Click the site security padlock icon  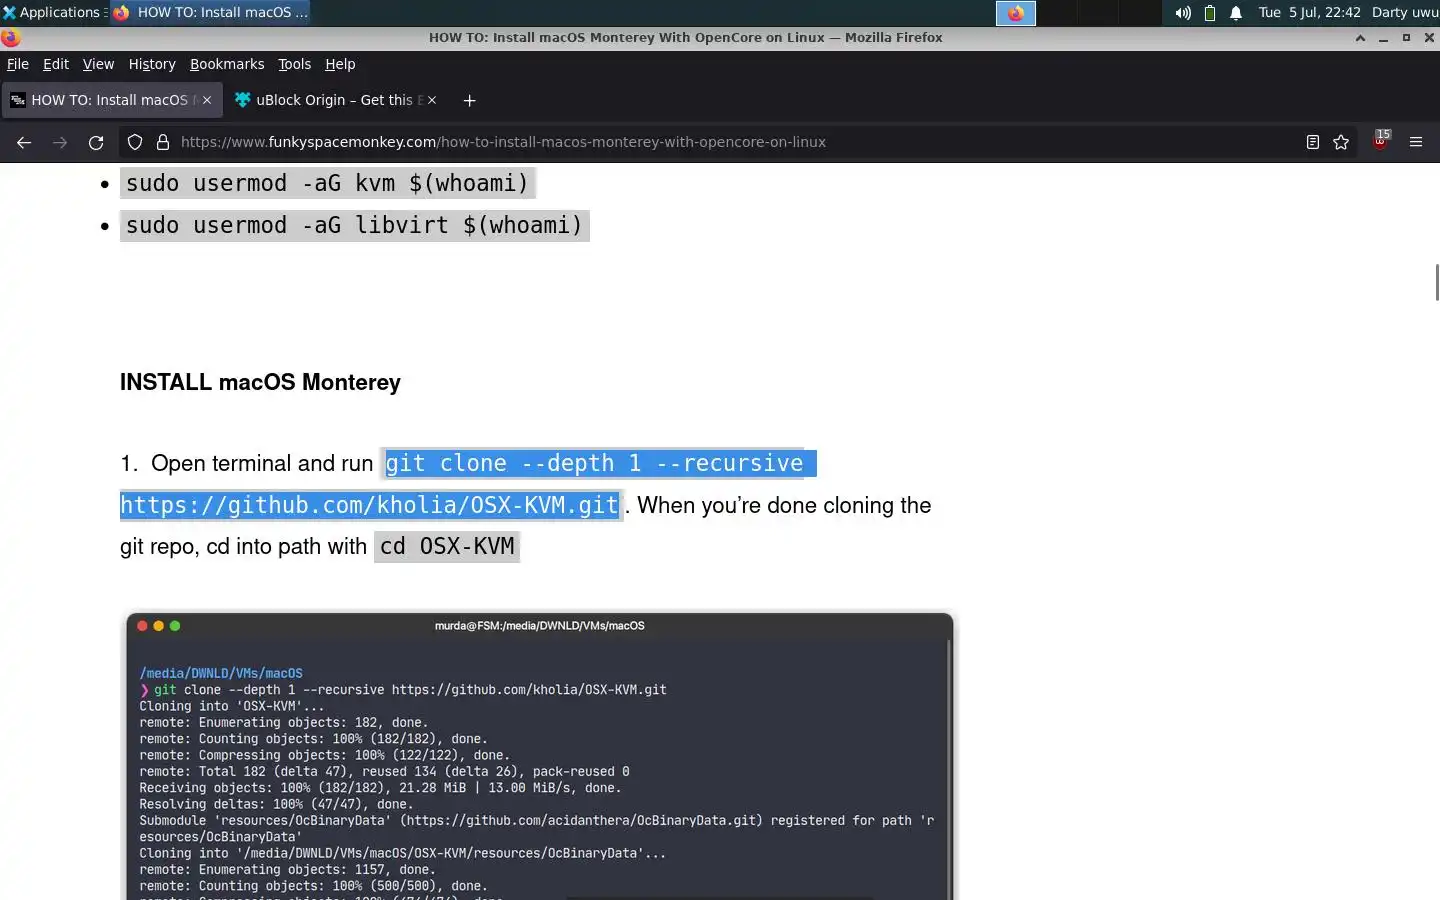point(163,142)
